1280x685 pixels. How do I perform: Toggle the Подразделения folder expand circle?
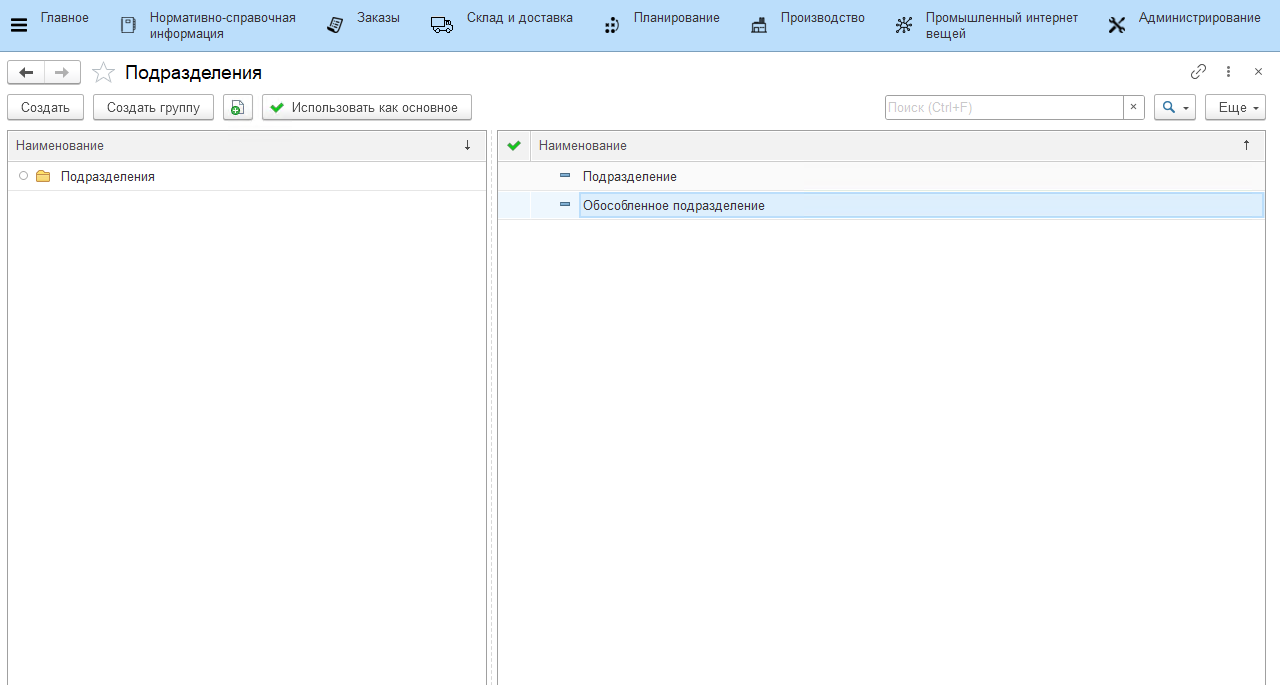click(x=23, y=176)
